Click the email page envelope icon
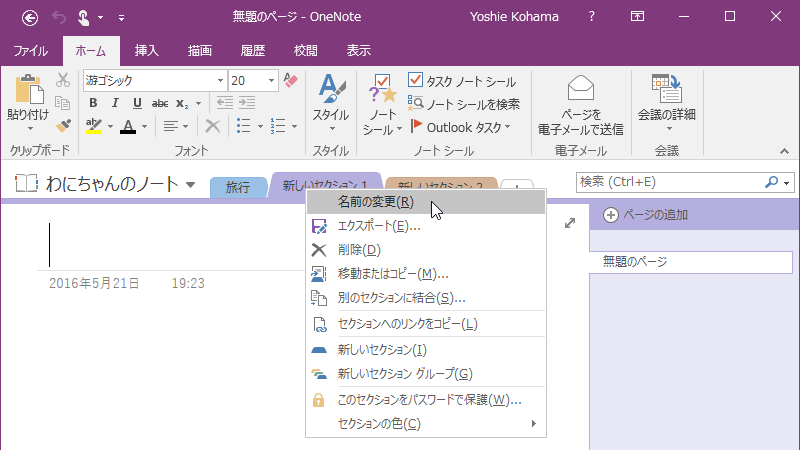The height and width of the screenshot is (450, 800). click(580, 91)
